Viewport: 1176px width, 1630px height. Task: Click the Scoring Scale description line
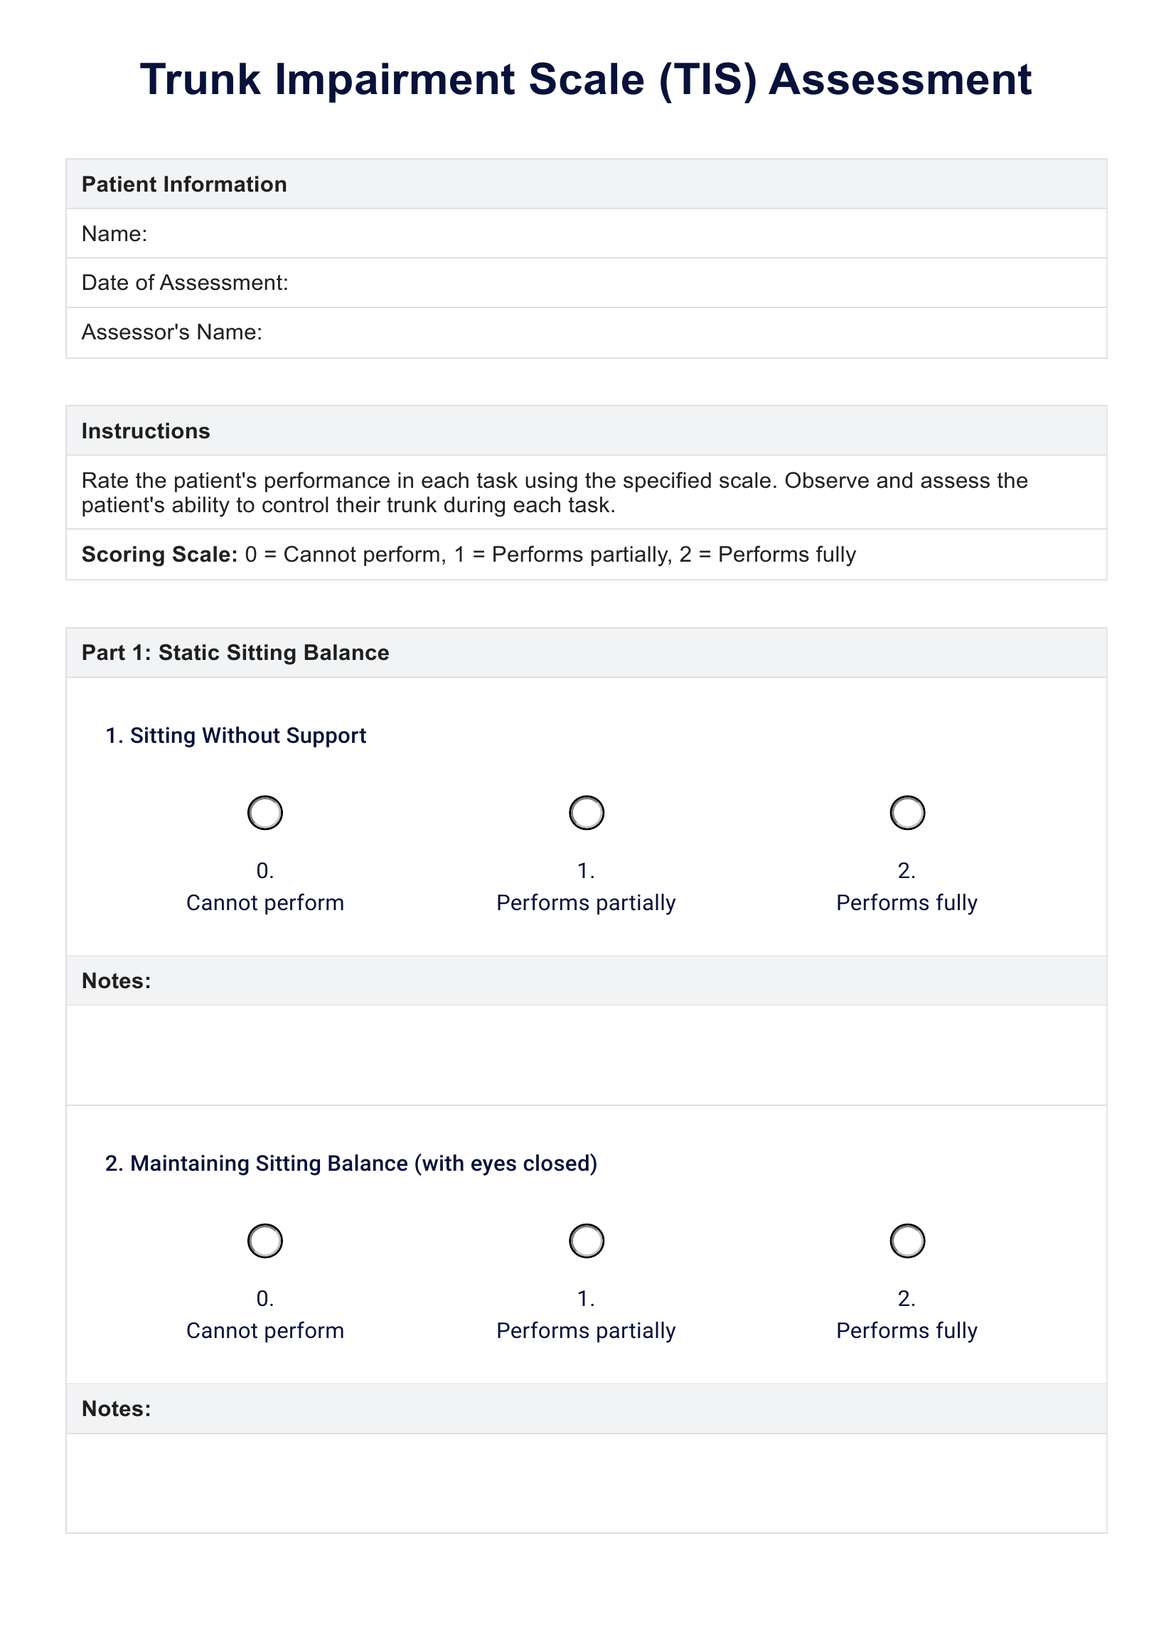(469, 554)
